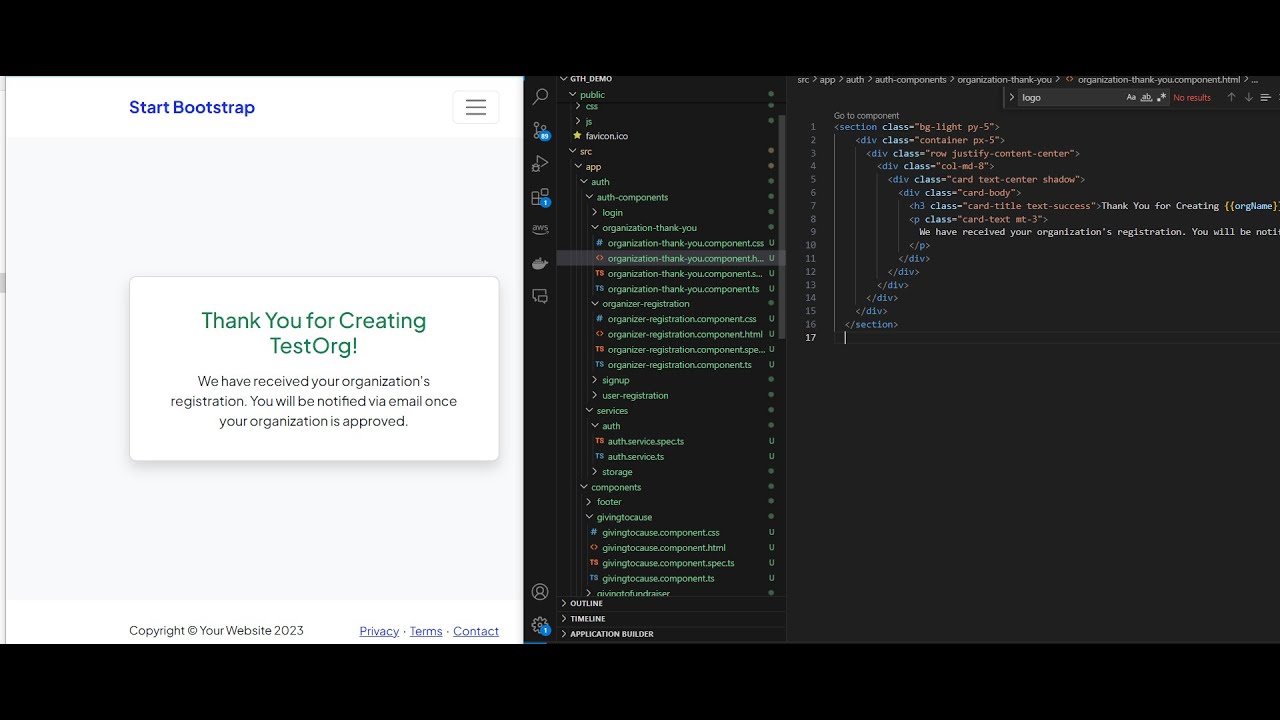Viewport: 1280px width, 720px height.
Task: Click organization-thank-you.component.html in breadcrumb
Action: [x=1158, y=79]
